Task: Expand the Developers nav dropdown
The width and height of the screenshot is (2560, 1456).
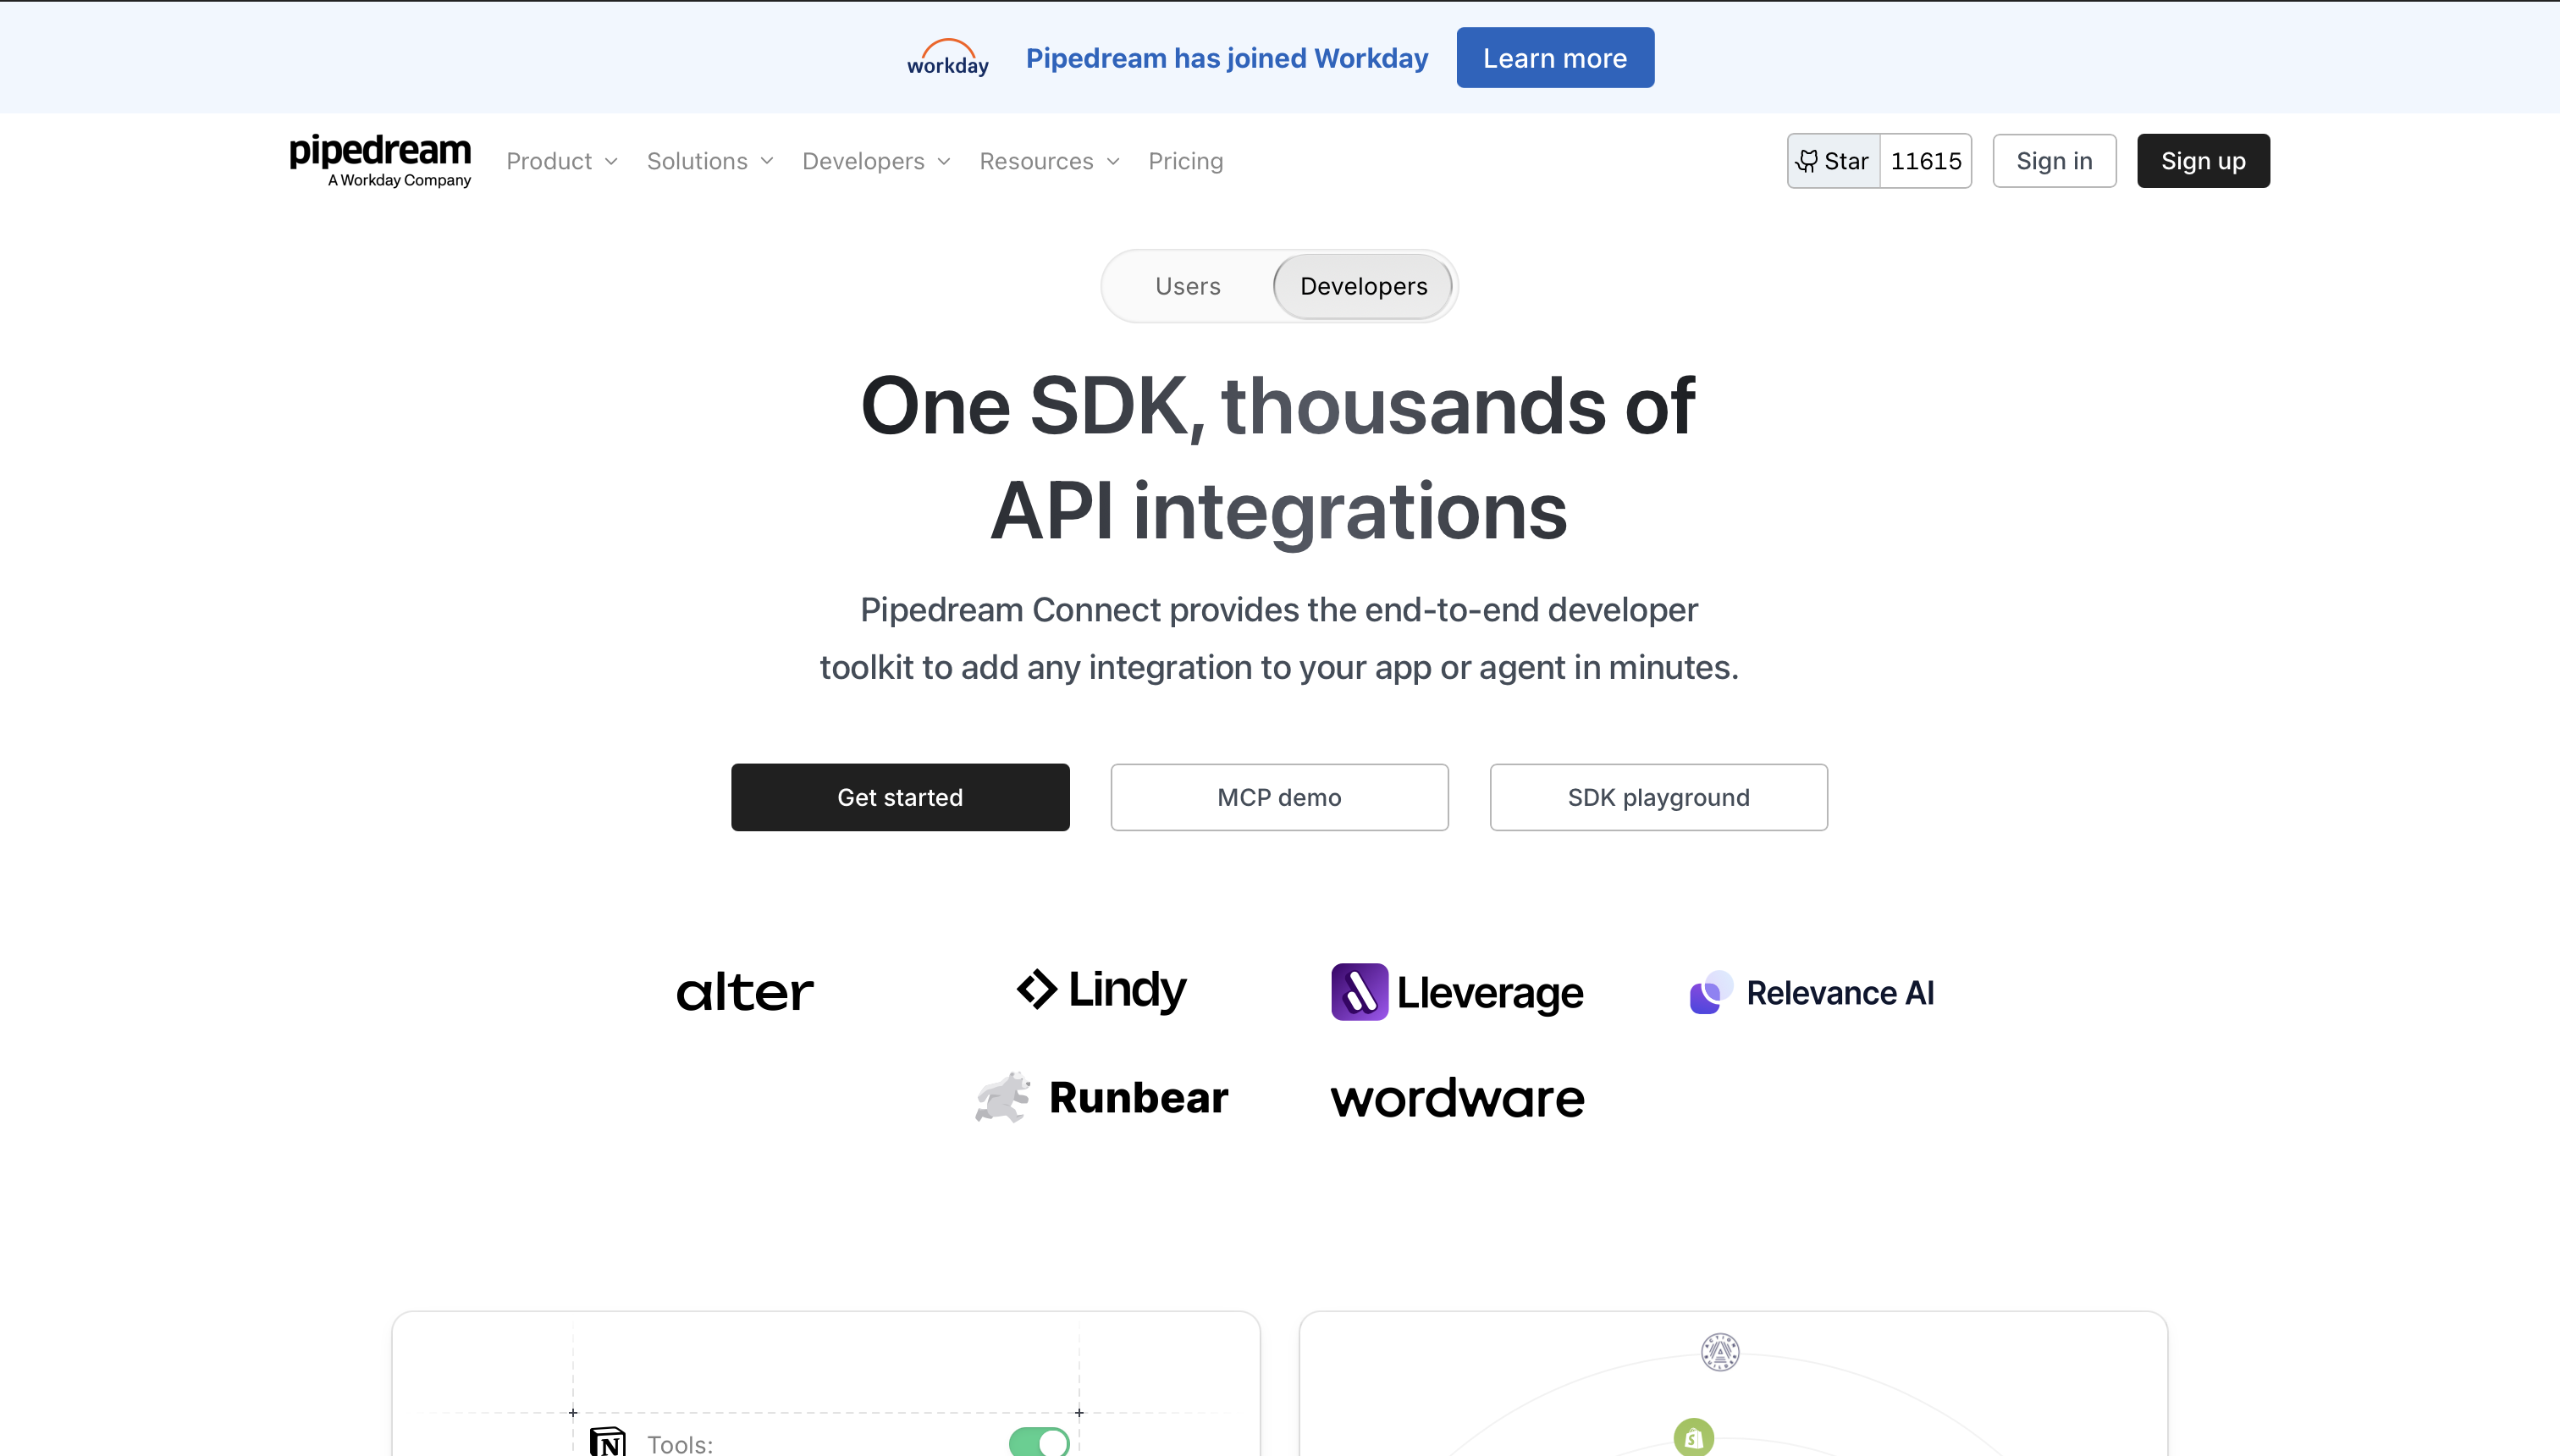Action: click(876, 161)
